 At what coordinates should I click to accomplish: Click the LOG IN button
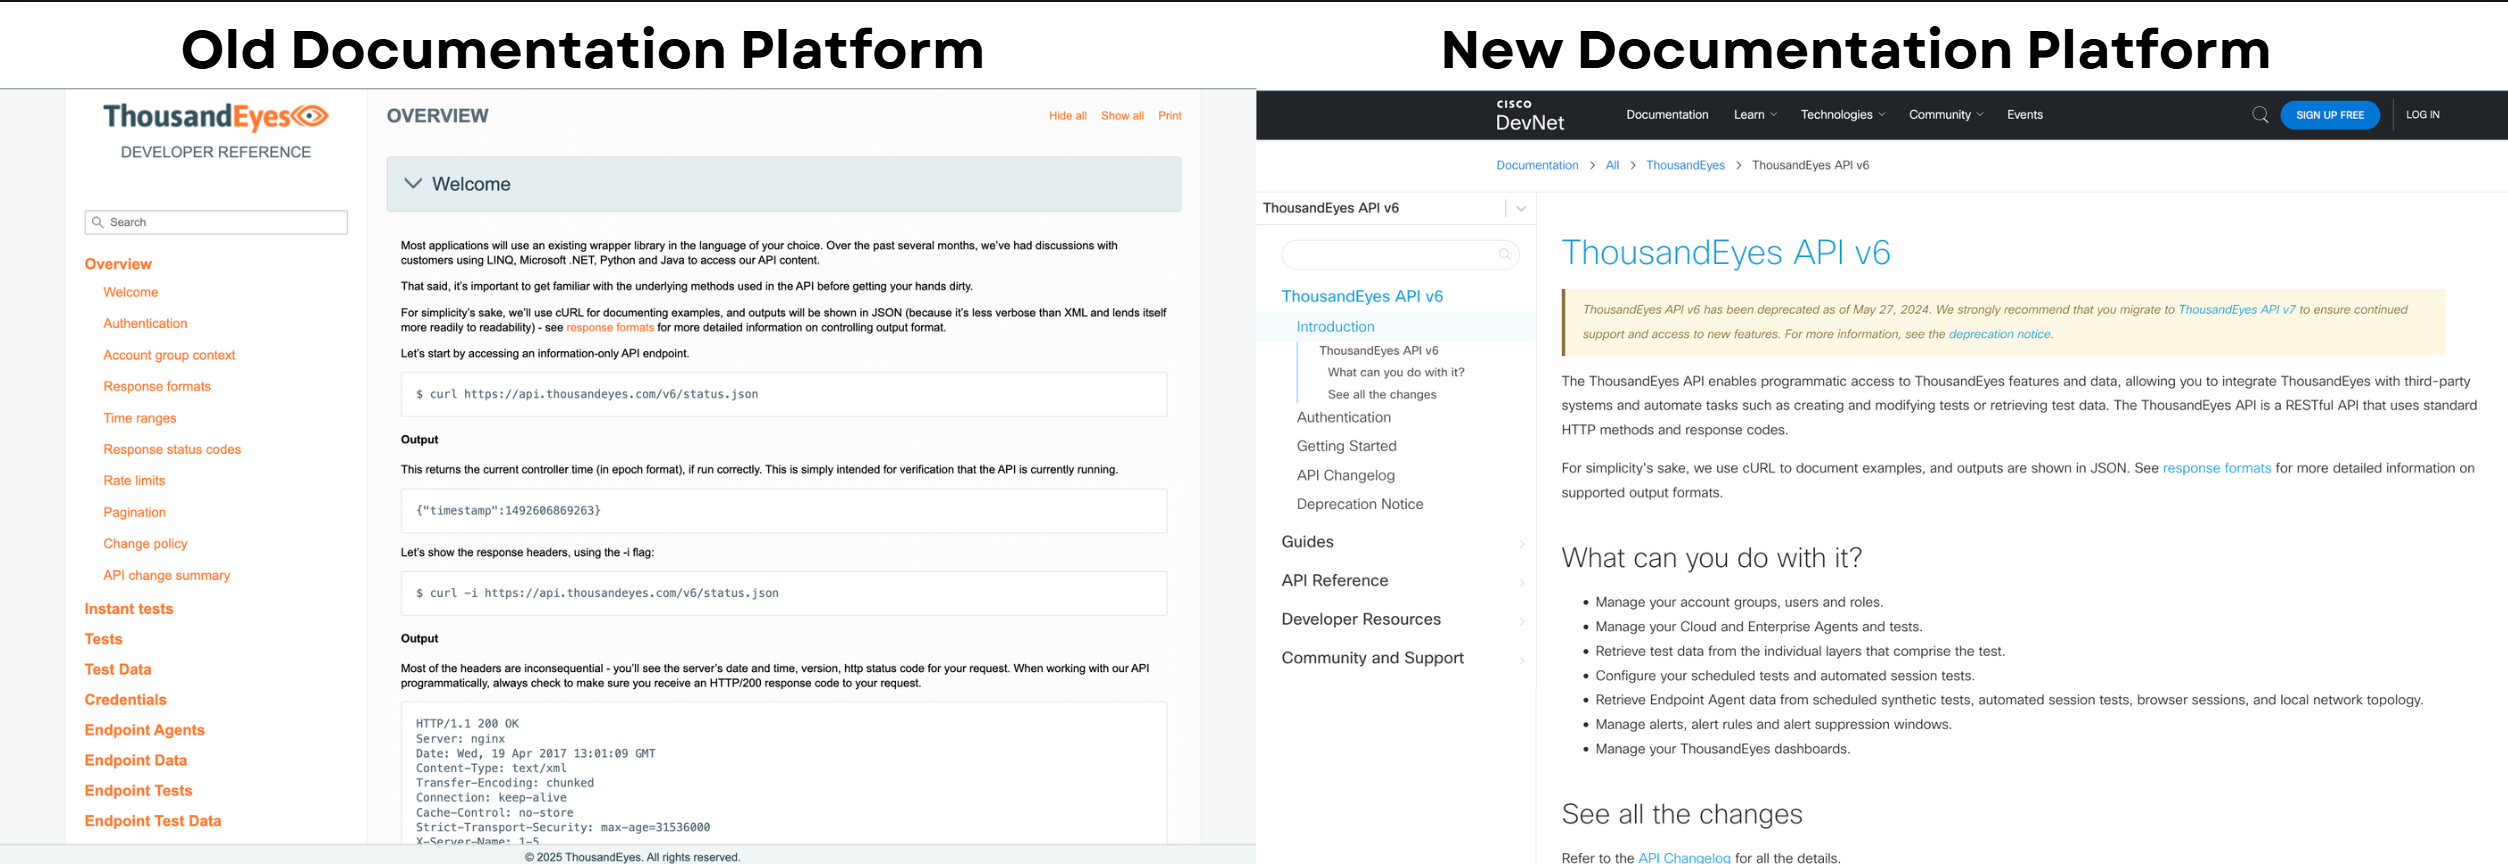2422,115
